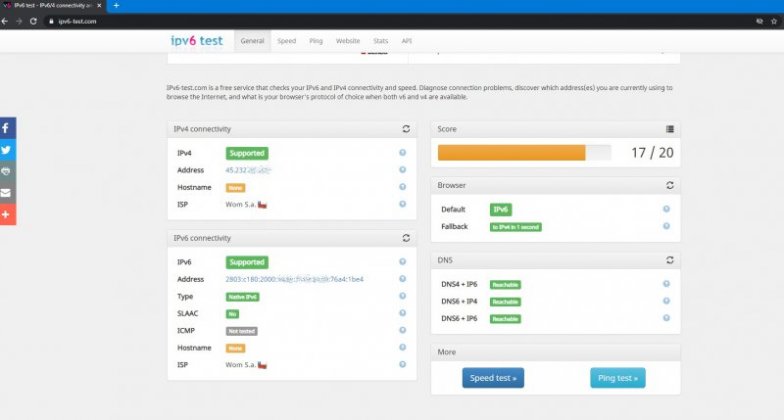Open score details list icon
The height and width of the screenshot is (420, 784).
[x=670, y=129]
